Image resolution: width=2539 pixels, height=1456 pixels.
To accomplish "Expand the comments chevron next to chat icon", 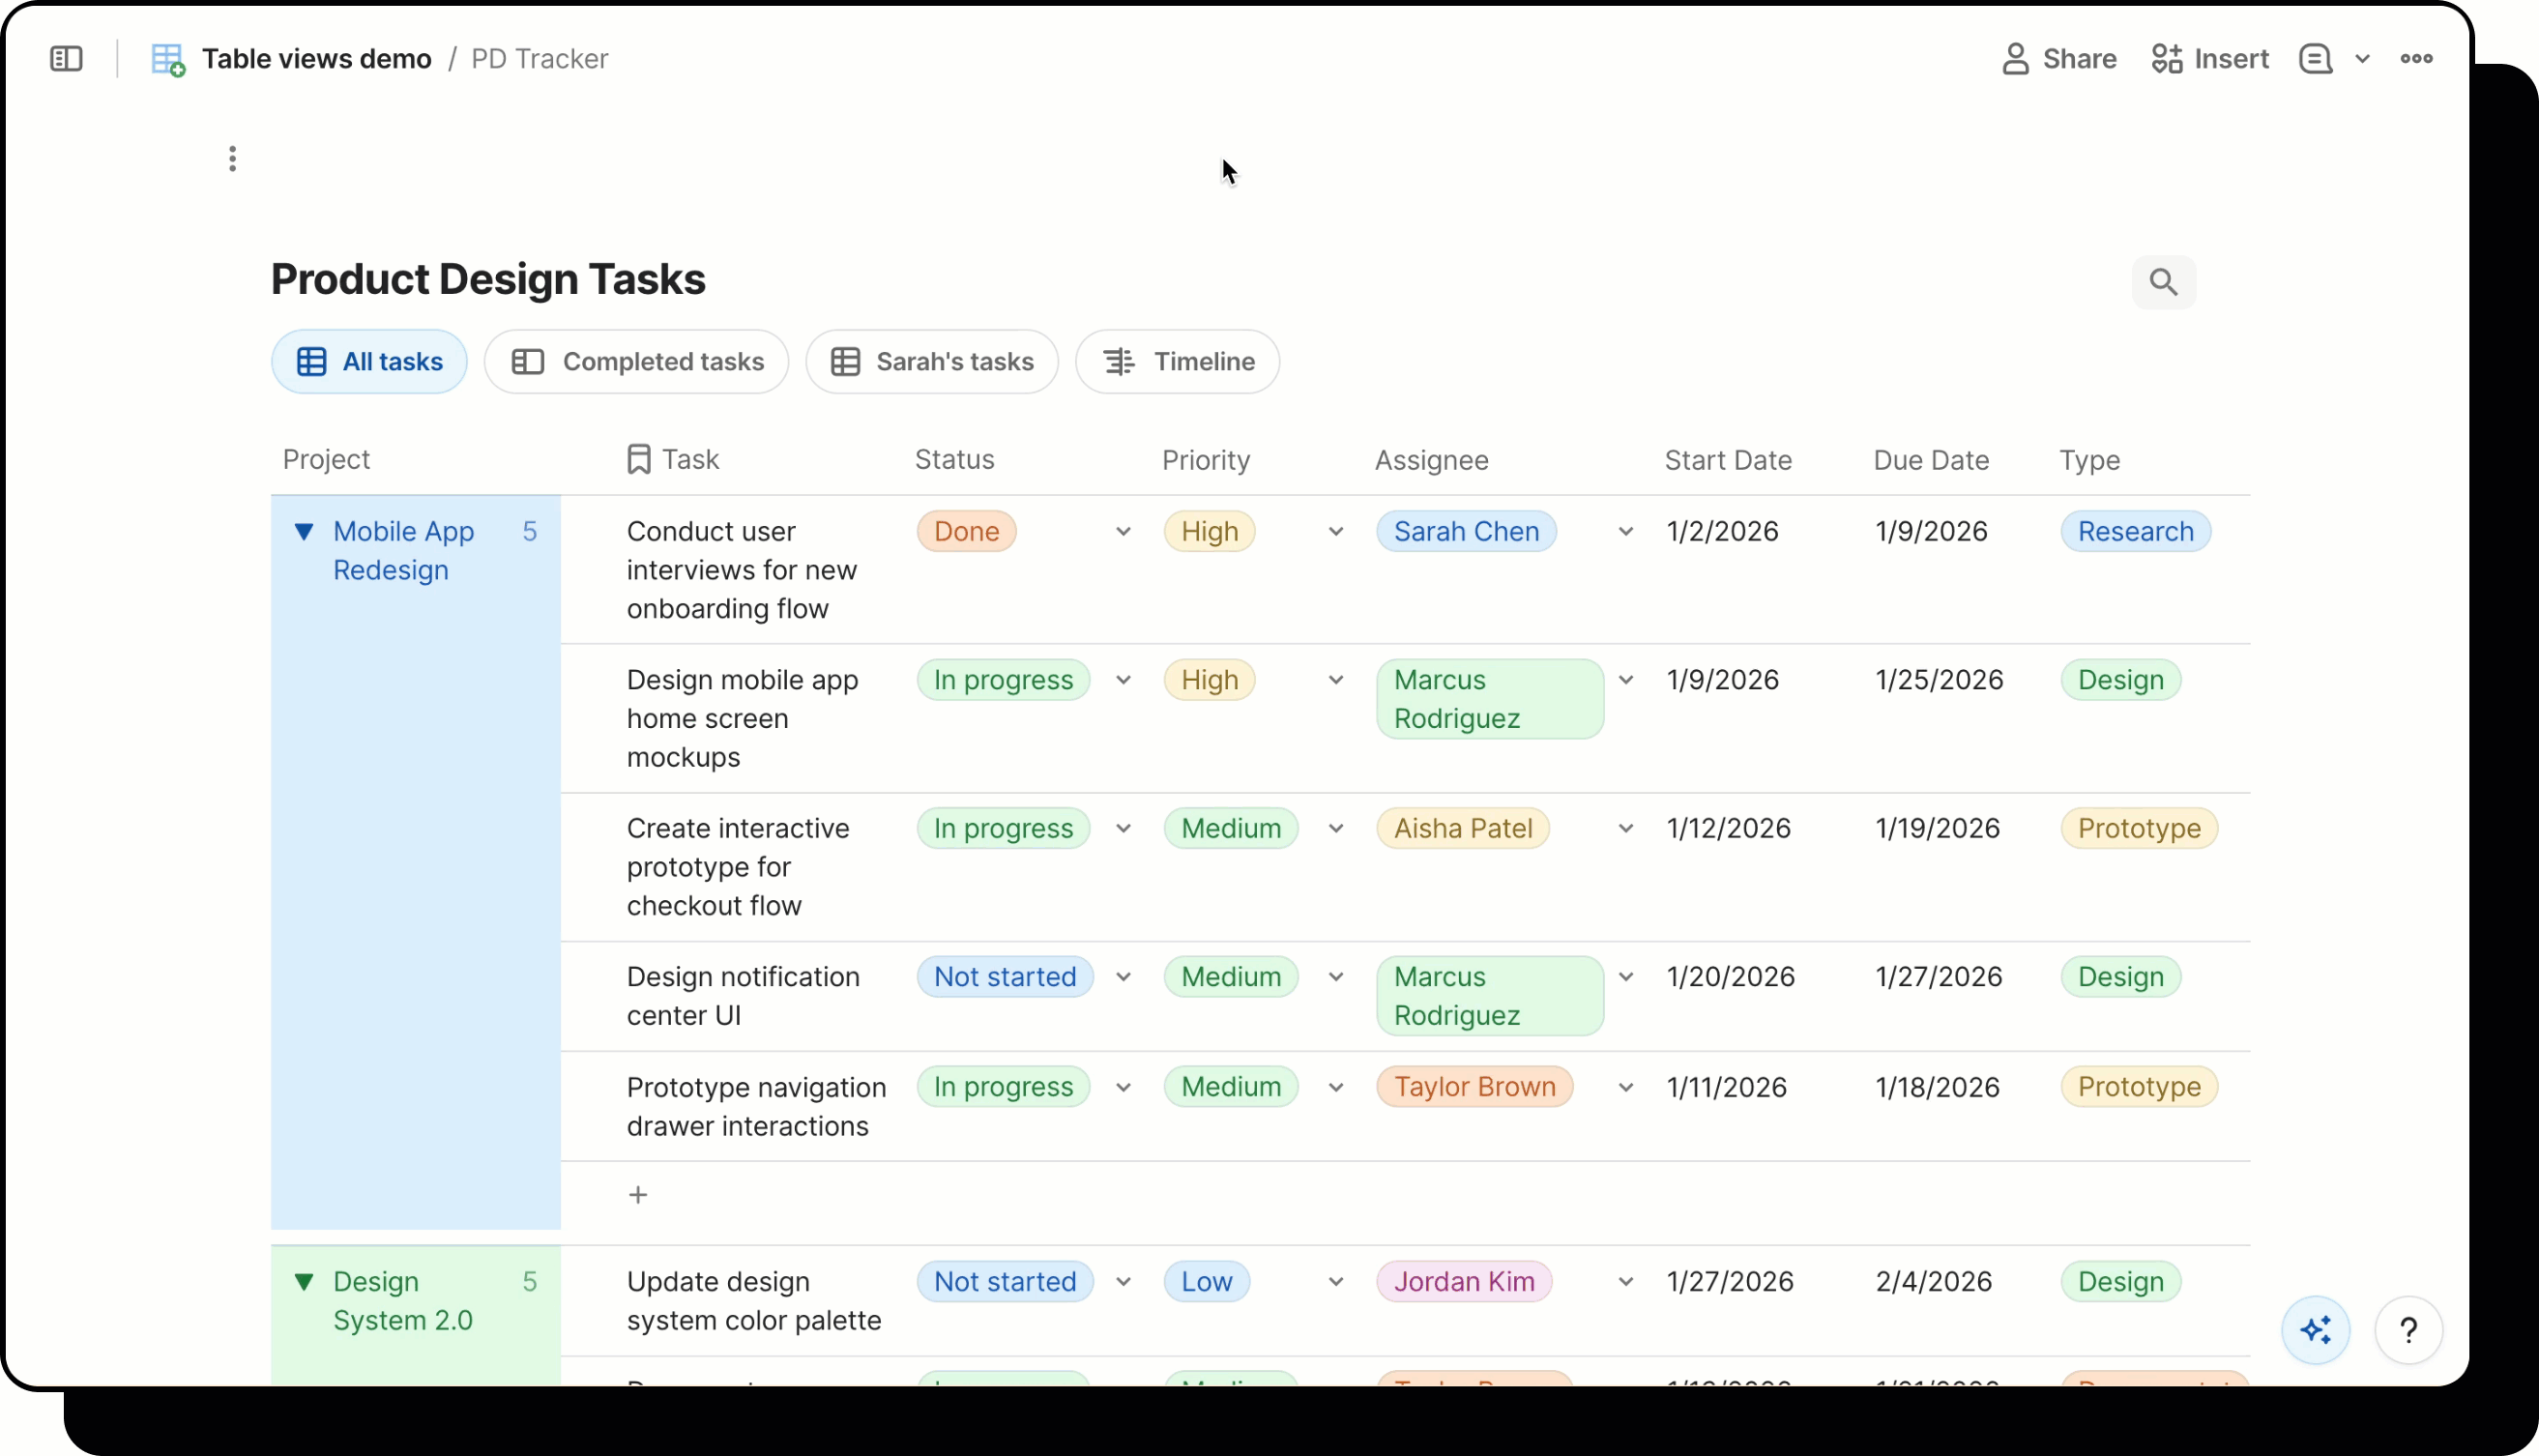I will point(2364,58).
